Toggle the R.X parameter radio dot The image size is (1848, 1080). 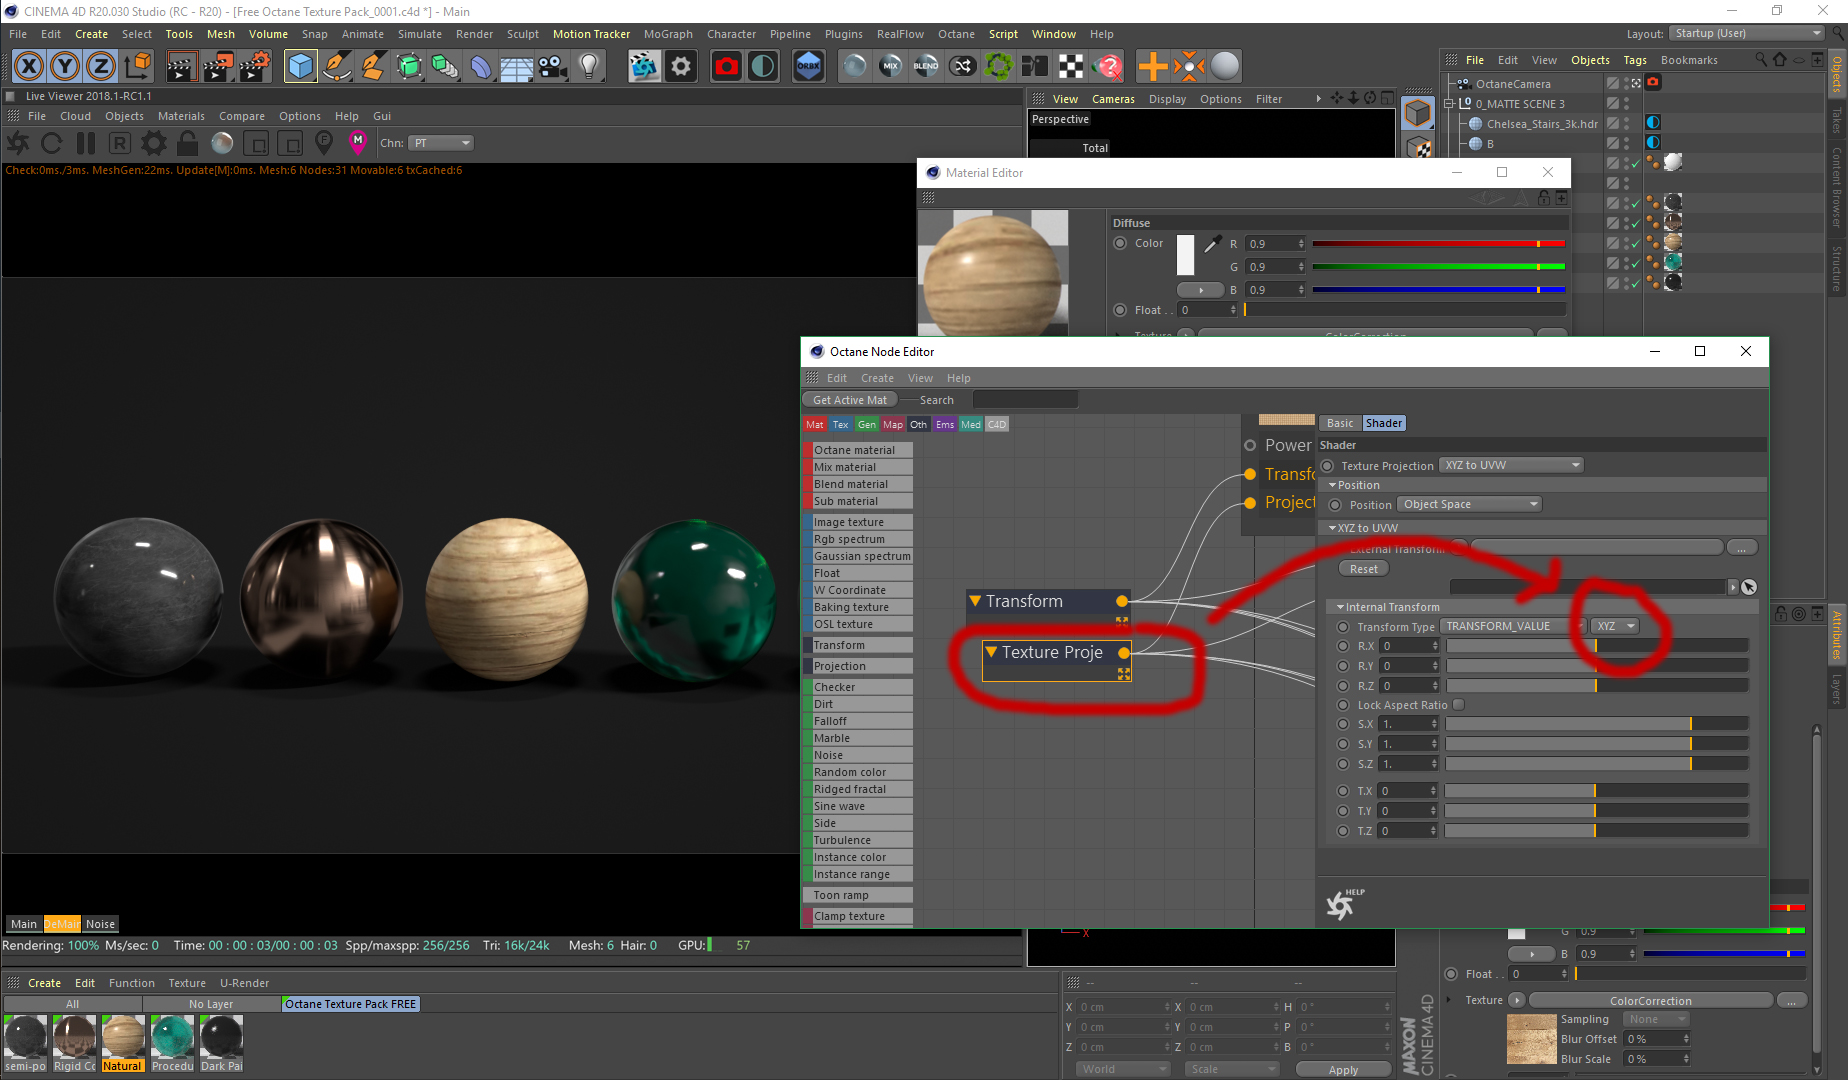pos(1343,646)
